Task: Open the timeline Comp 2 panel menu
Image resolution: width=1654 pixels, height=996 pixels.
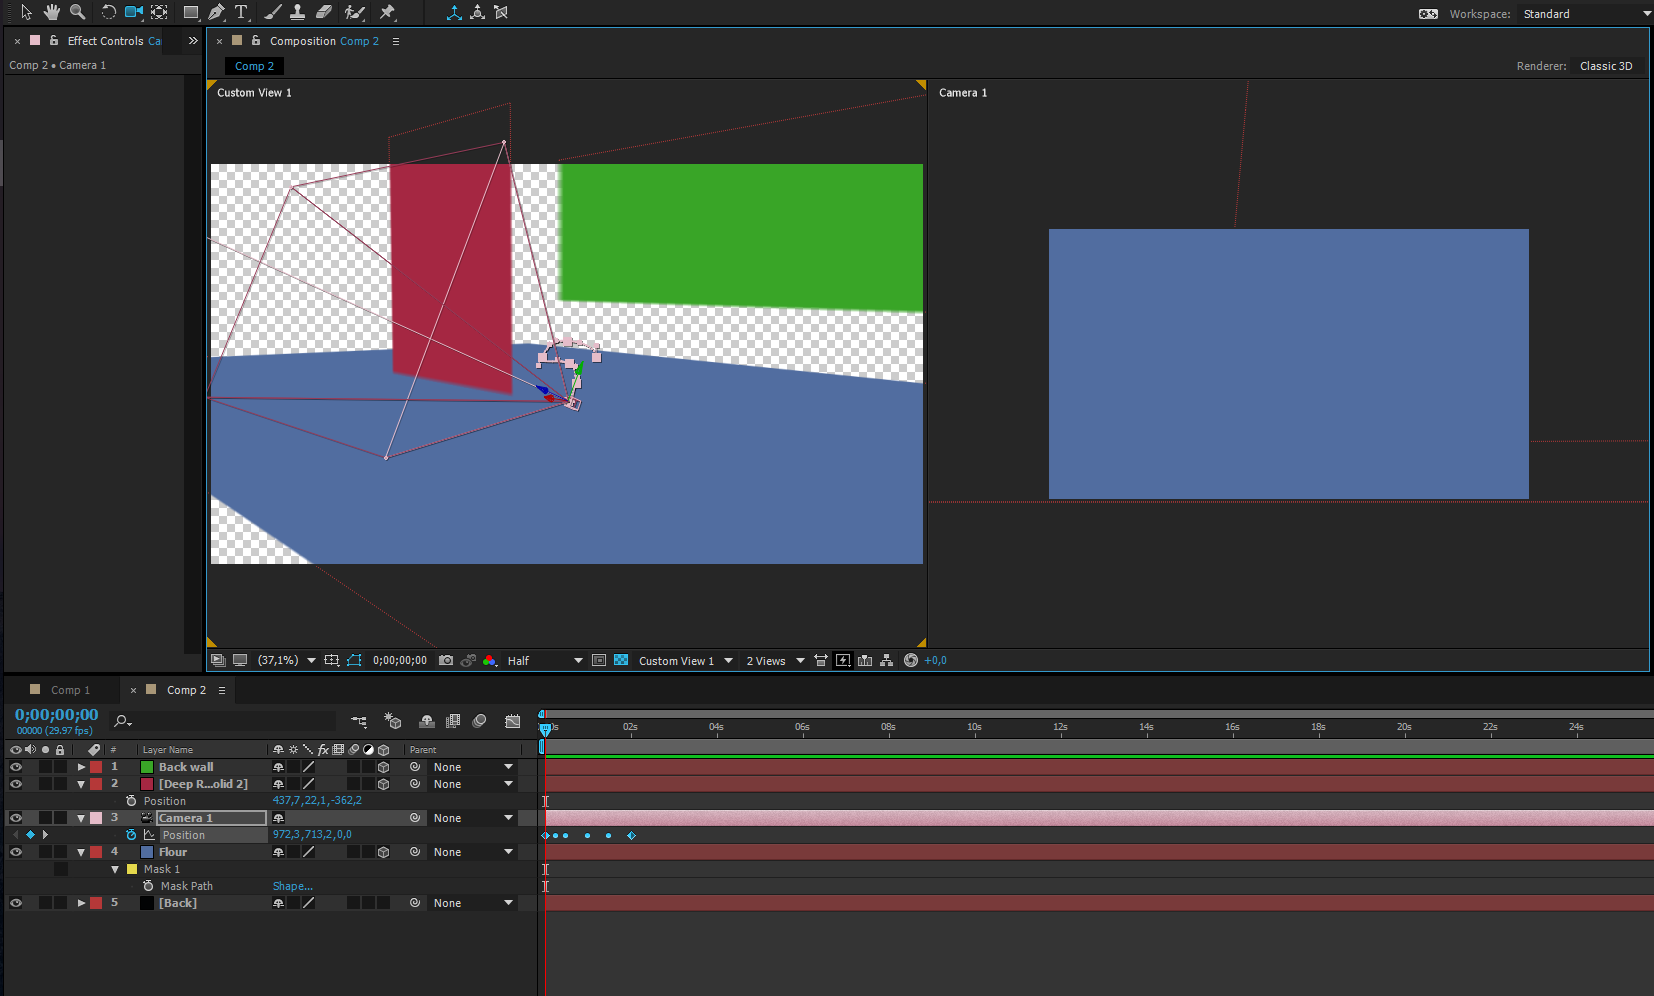Action: click(x=222, y=690)
